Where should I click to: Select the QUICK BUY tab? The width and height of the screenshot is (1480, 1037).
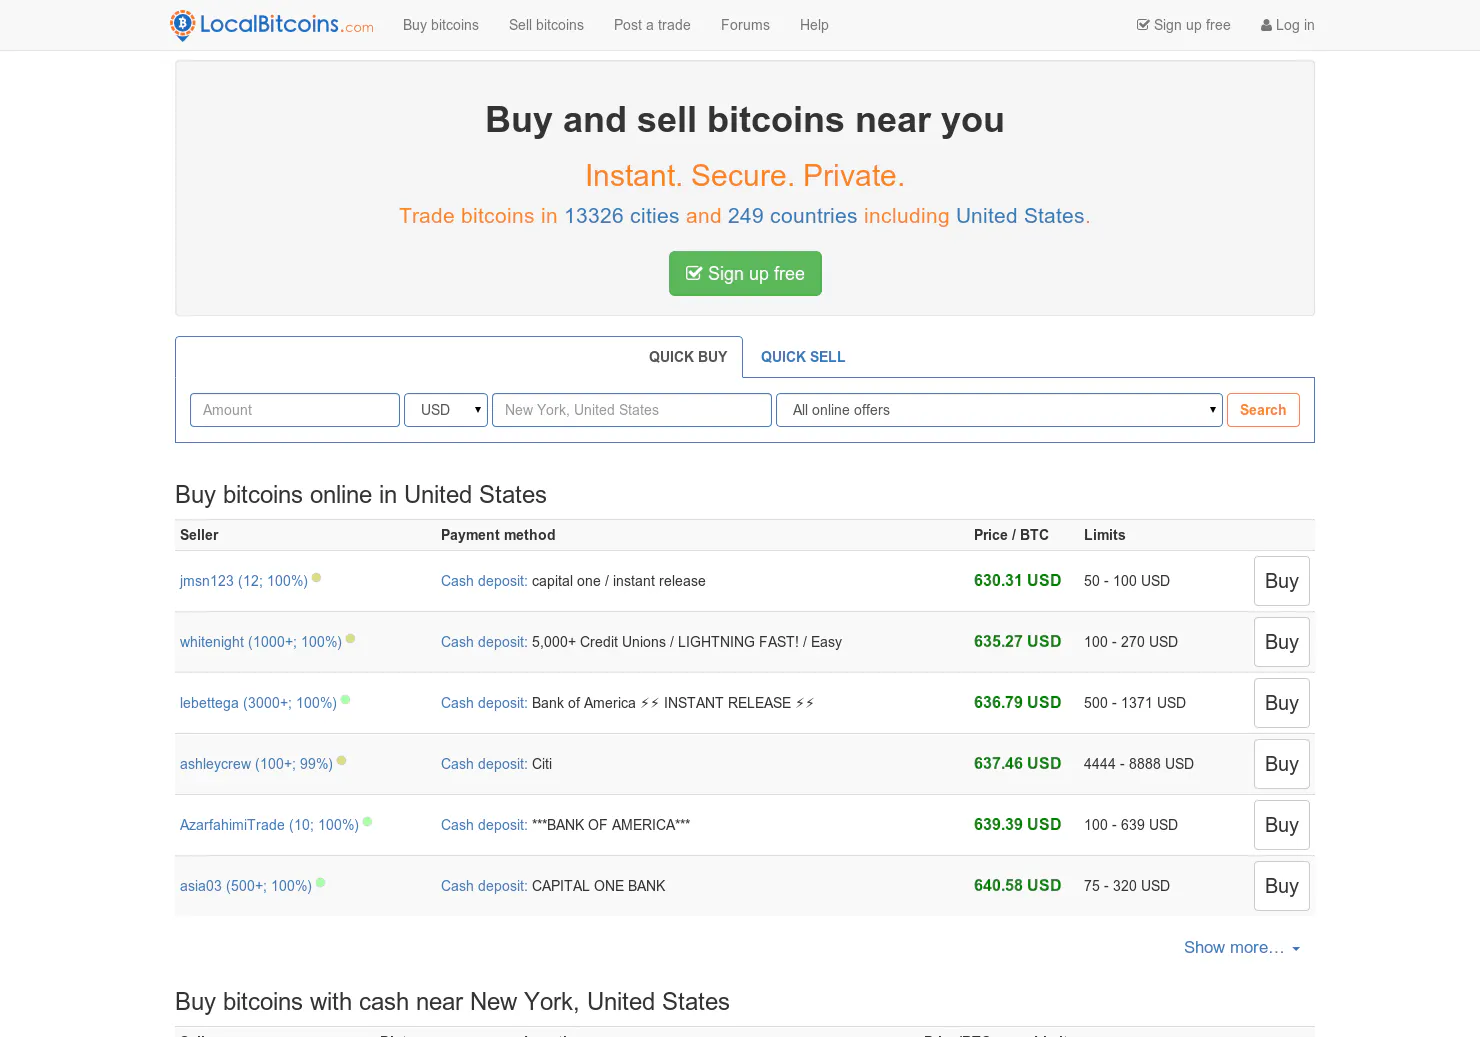click(x=688, y=357)
